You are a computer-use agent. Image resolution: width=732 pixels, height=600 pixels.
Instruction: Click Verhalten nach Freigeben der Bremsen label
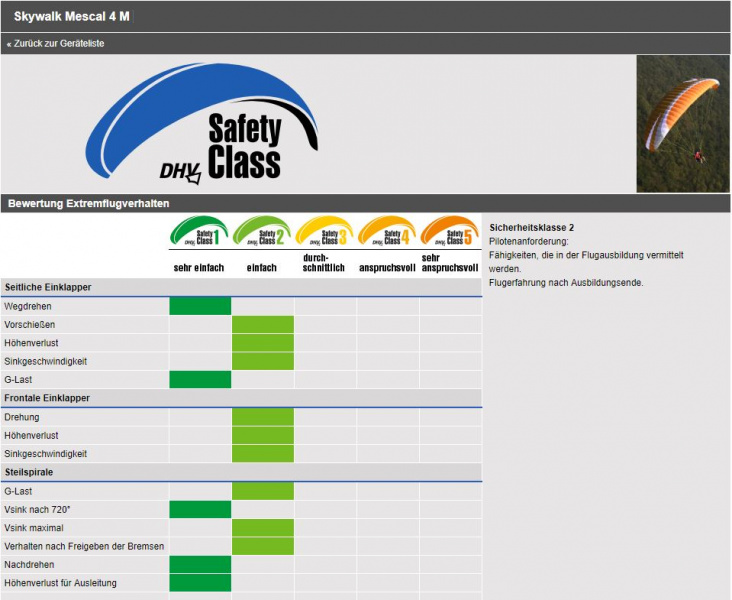tap(84, 546)
